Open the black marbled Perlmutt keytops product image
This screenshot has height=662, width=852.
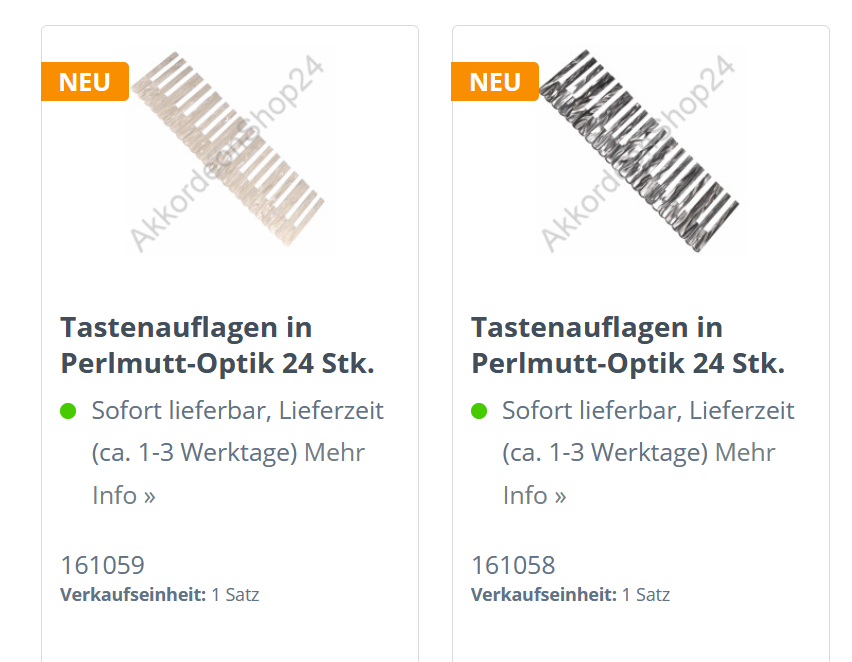click(640, 151)
